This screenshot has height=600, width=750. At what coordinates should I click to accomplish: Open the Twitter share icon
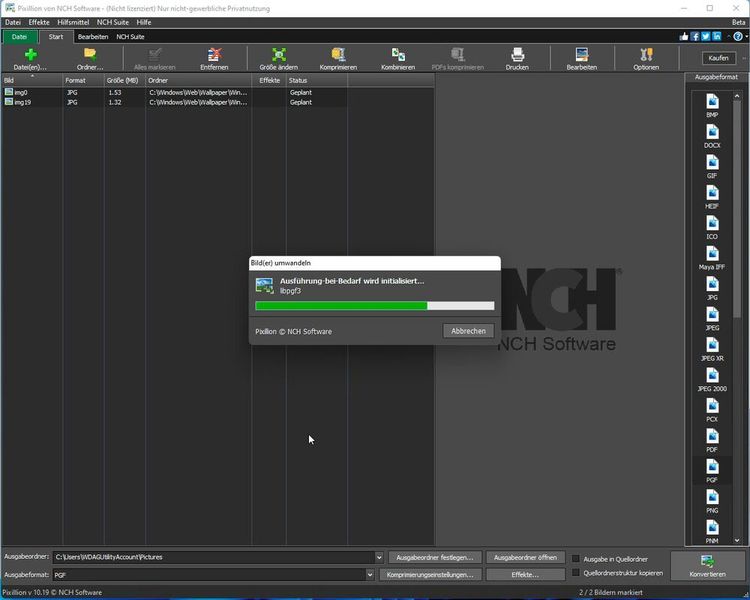tap(706, 36)
